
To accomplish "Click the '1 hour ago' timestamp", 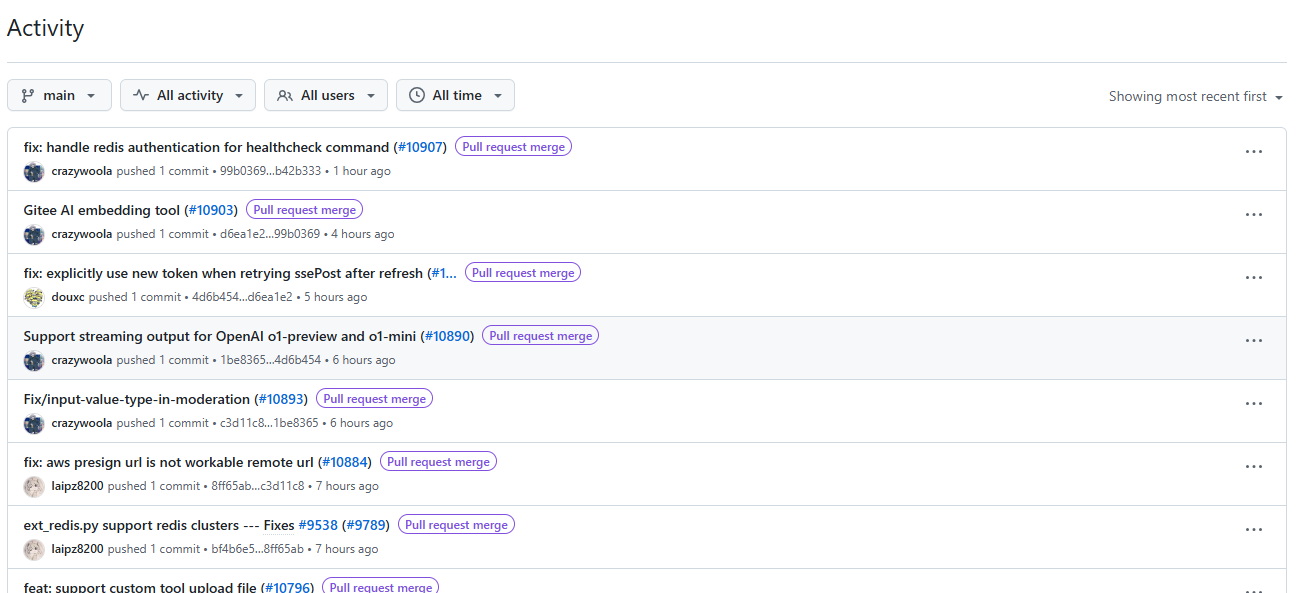I will coord(362,171).
